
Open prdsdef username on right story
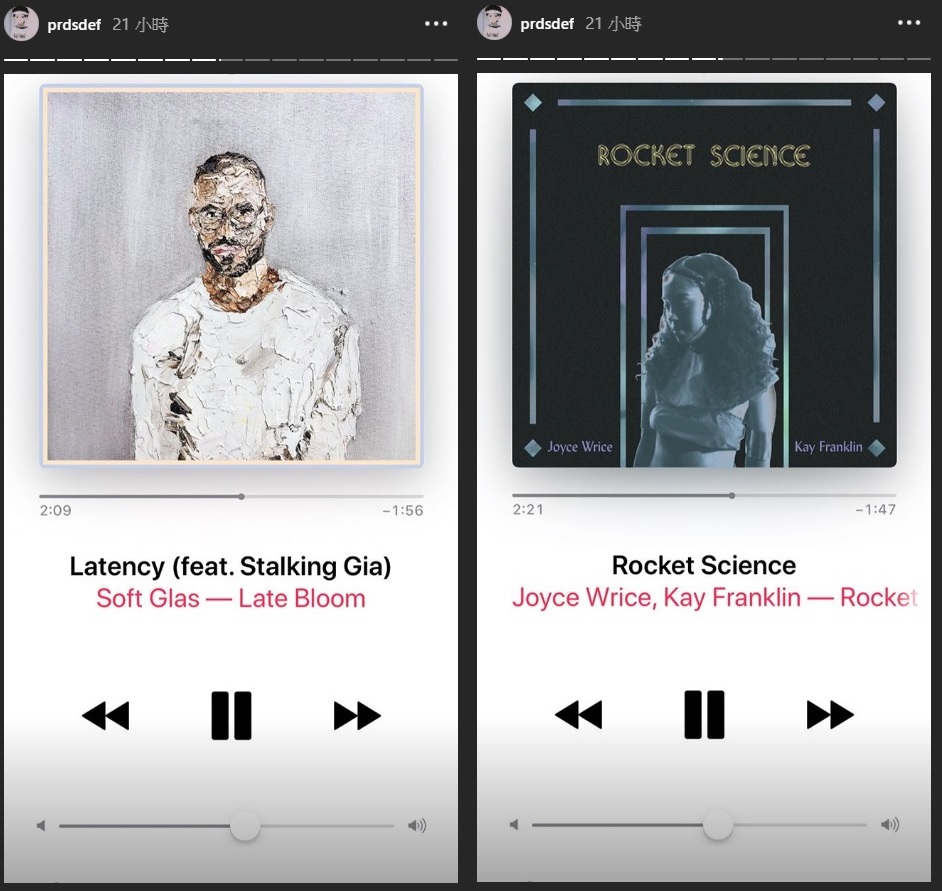(547, 24)
